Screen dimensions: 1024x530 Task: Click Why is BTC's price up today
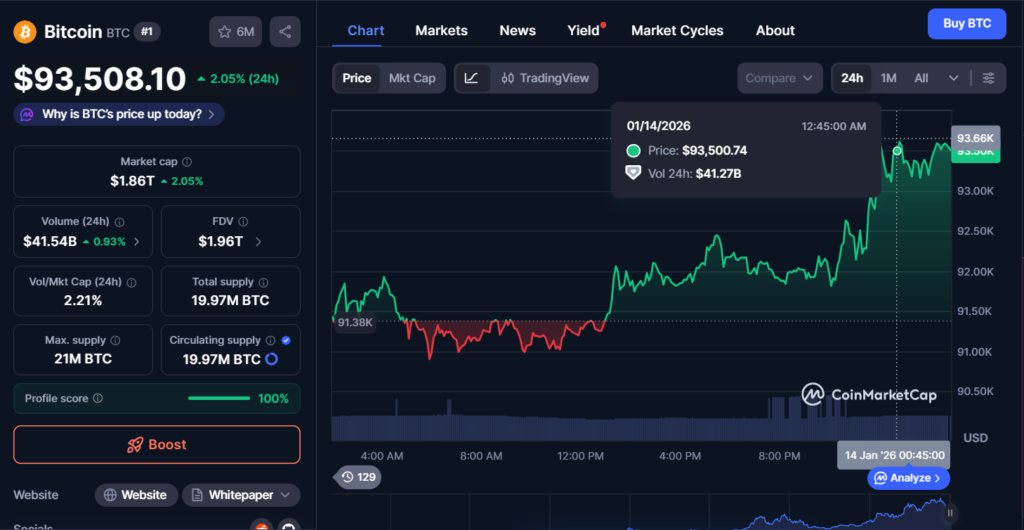[119, 114]
